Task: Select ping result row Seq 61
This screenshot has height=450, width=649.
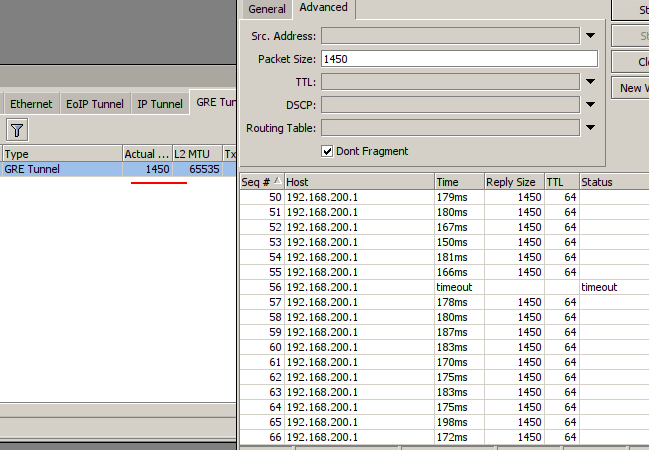Action: pyautogui.click(x=444, y=362)
